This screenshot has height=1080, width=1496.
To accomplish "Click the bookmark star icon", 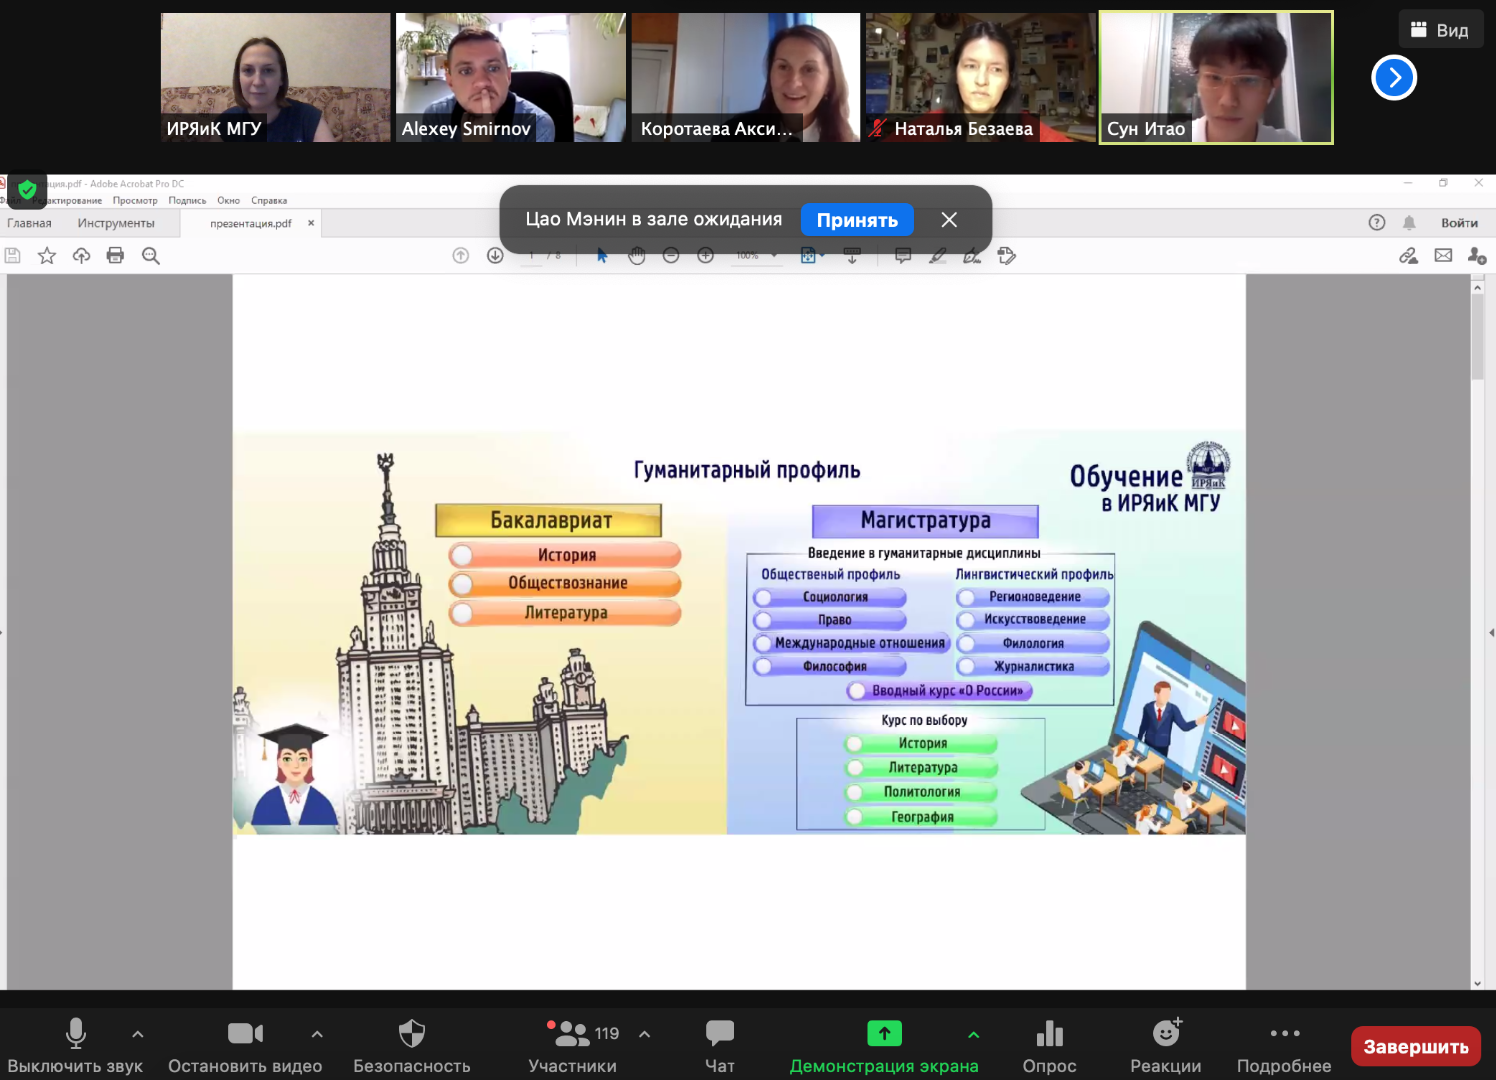I will 47,256.
